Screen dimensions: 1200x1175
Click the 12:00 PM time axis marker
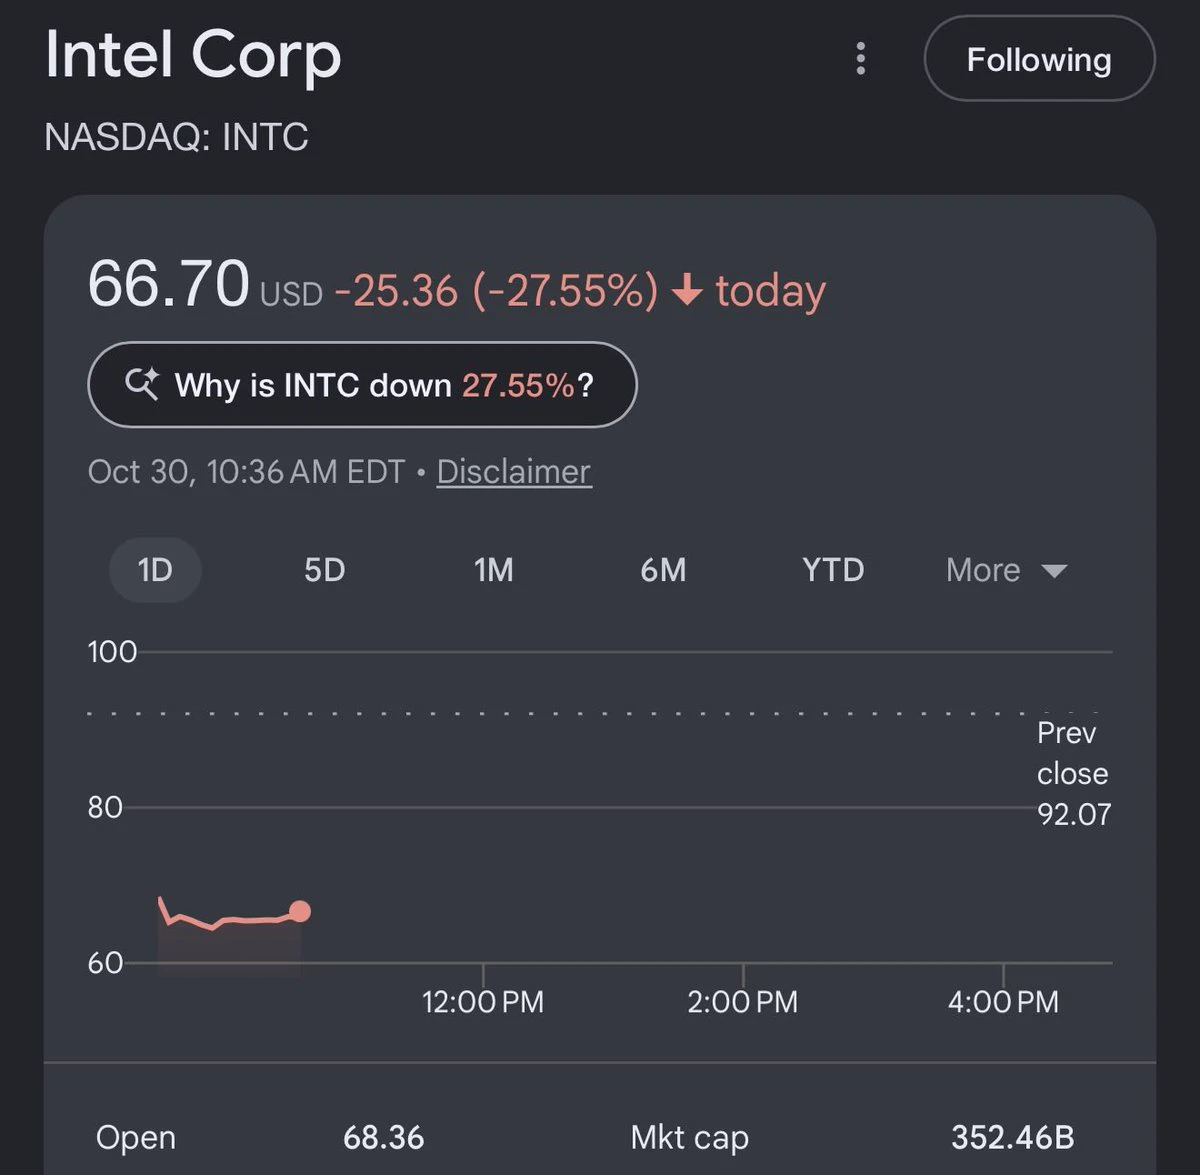483,1002
